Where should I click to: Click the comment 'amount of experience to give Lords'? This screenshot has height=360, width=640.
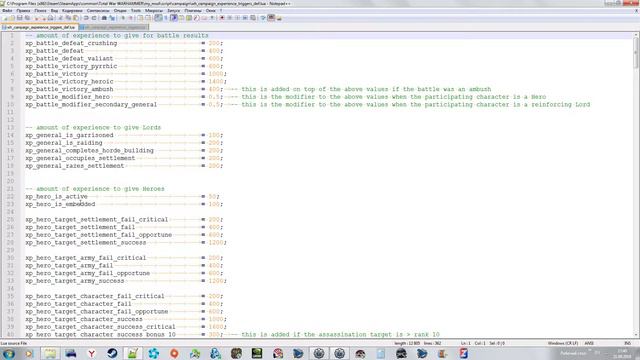tap(98, 127)
